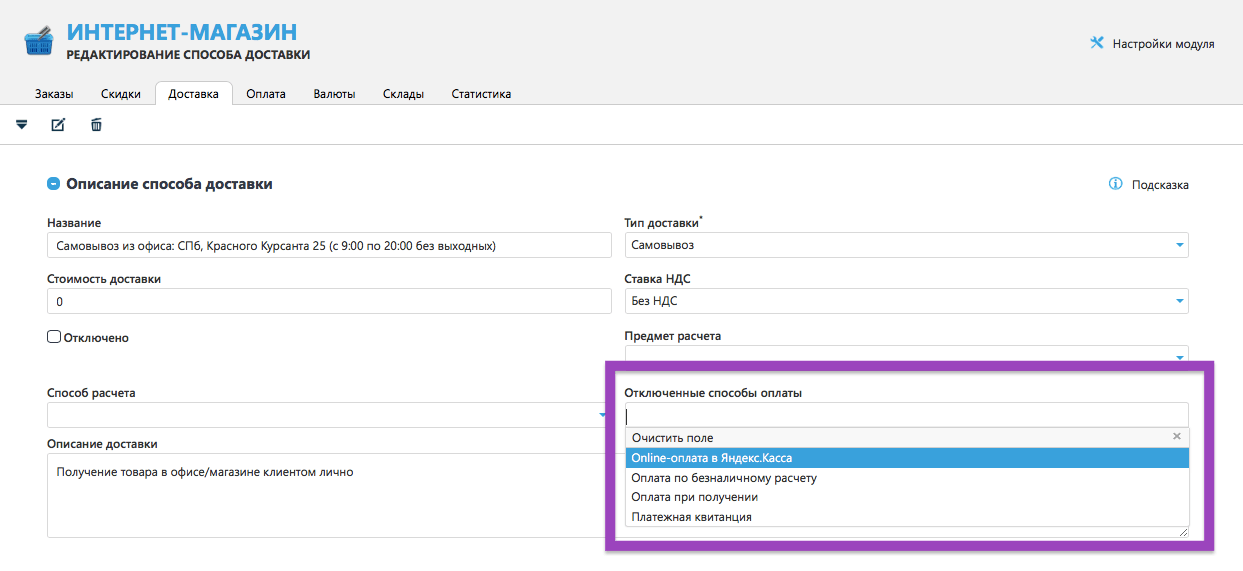This screenshot has height=571, width=1243.
Task: Switch to the Скидки tab
Action: (x=121, y=94)
